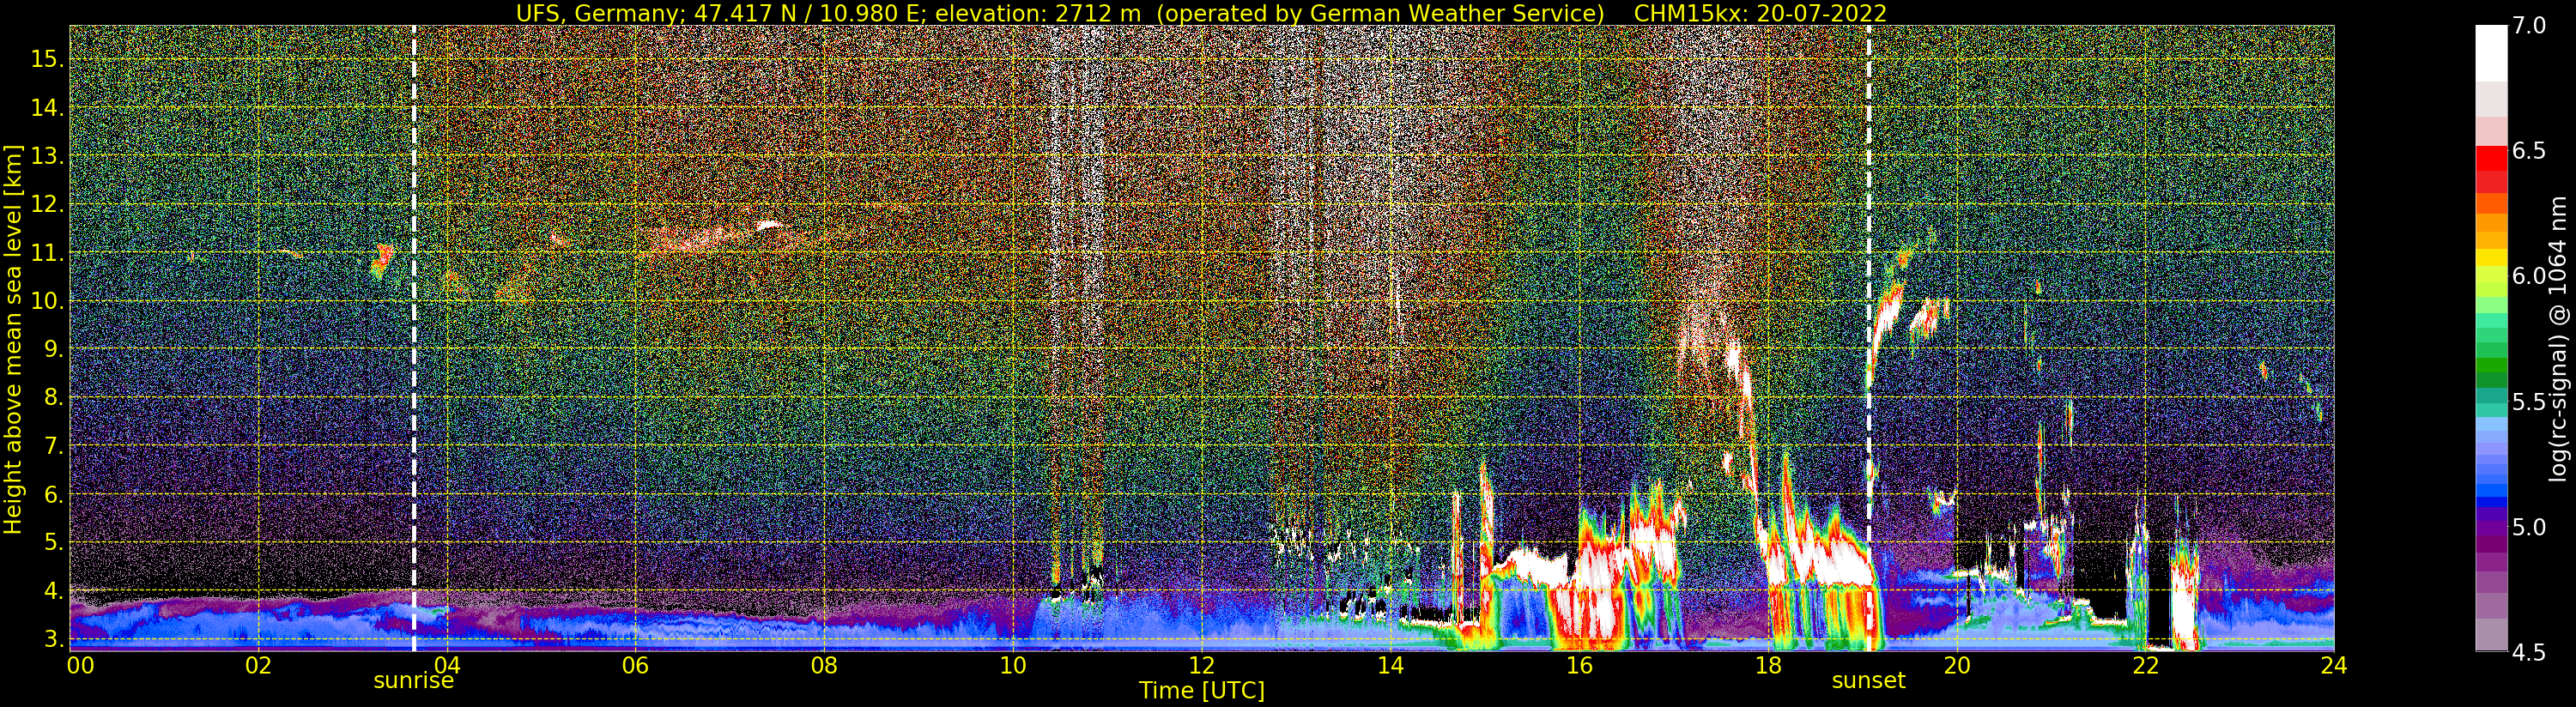Click the '10.' height tick label
This screenshot has height=707, width=2576.
tap(47, 301)
